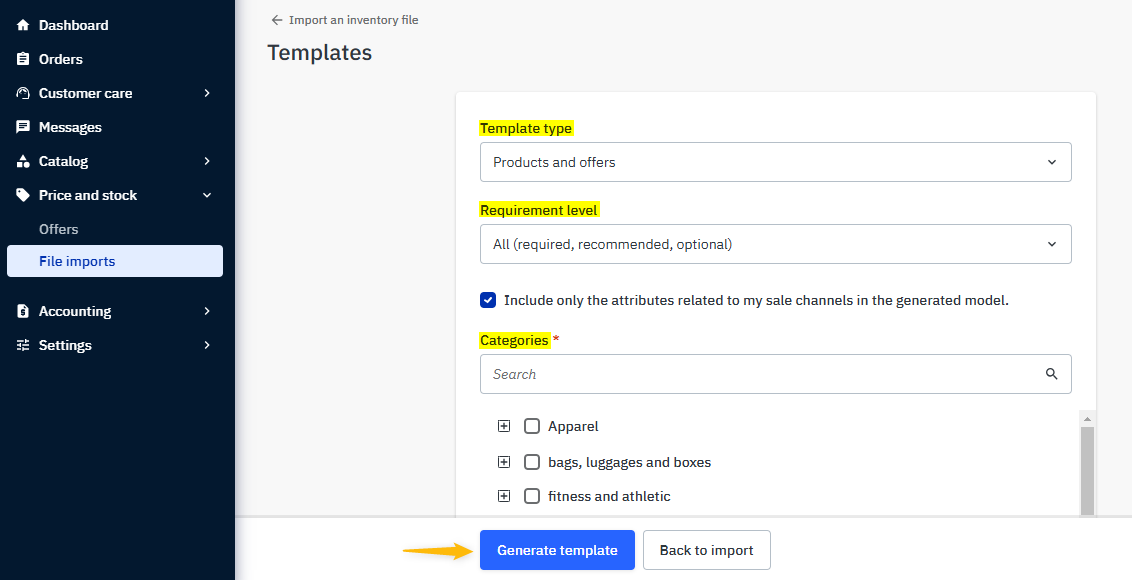This screenshot has height=580, width=1132.
Task: Click the Messages chat bubble icon
Action: [23, 127]
